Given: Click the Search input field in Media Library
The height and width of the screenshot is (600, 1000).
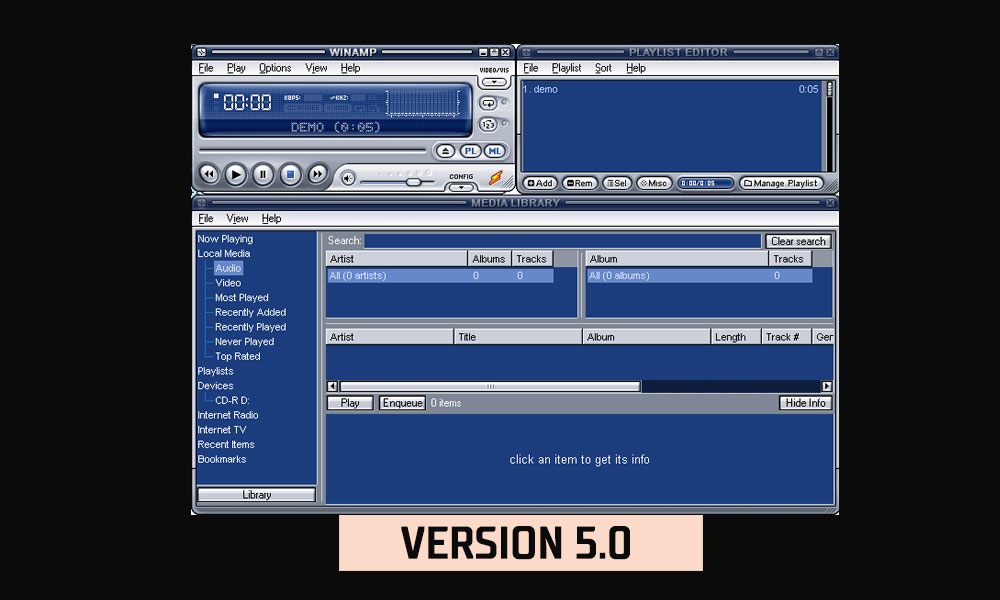Looking at the screenshot, I should click(x=562, y=241).
